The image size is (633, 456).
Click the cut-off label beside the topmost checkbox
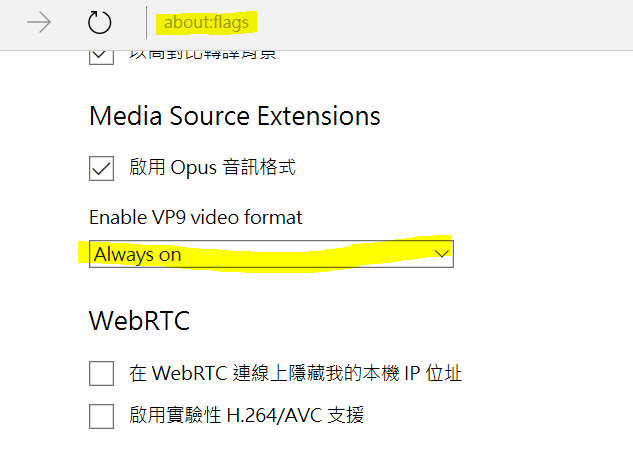(x=203, y=55)
